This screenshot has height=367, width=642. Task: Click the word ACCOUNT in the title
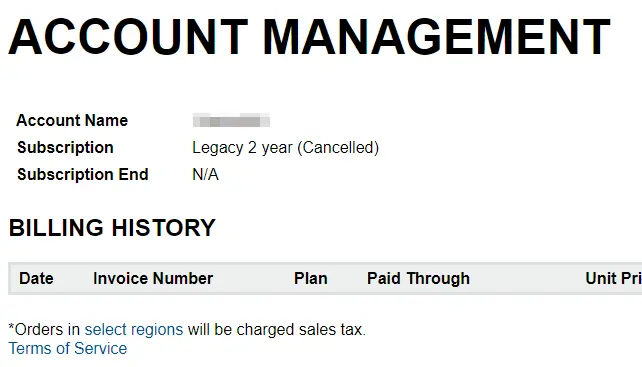point(128,37)
